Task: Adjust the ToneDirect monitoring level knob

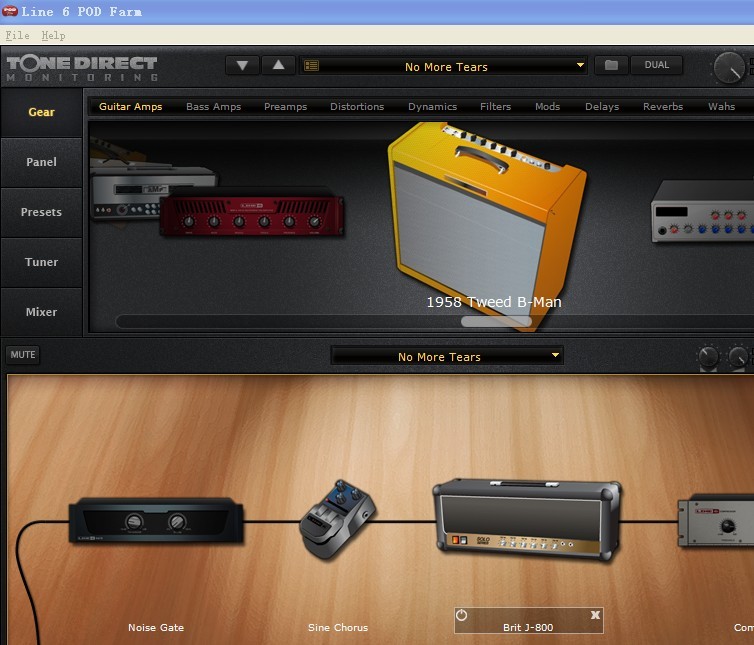Action: point(729,67)
